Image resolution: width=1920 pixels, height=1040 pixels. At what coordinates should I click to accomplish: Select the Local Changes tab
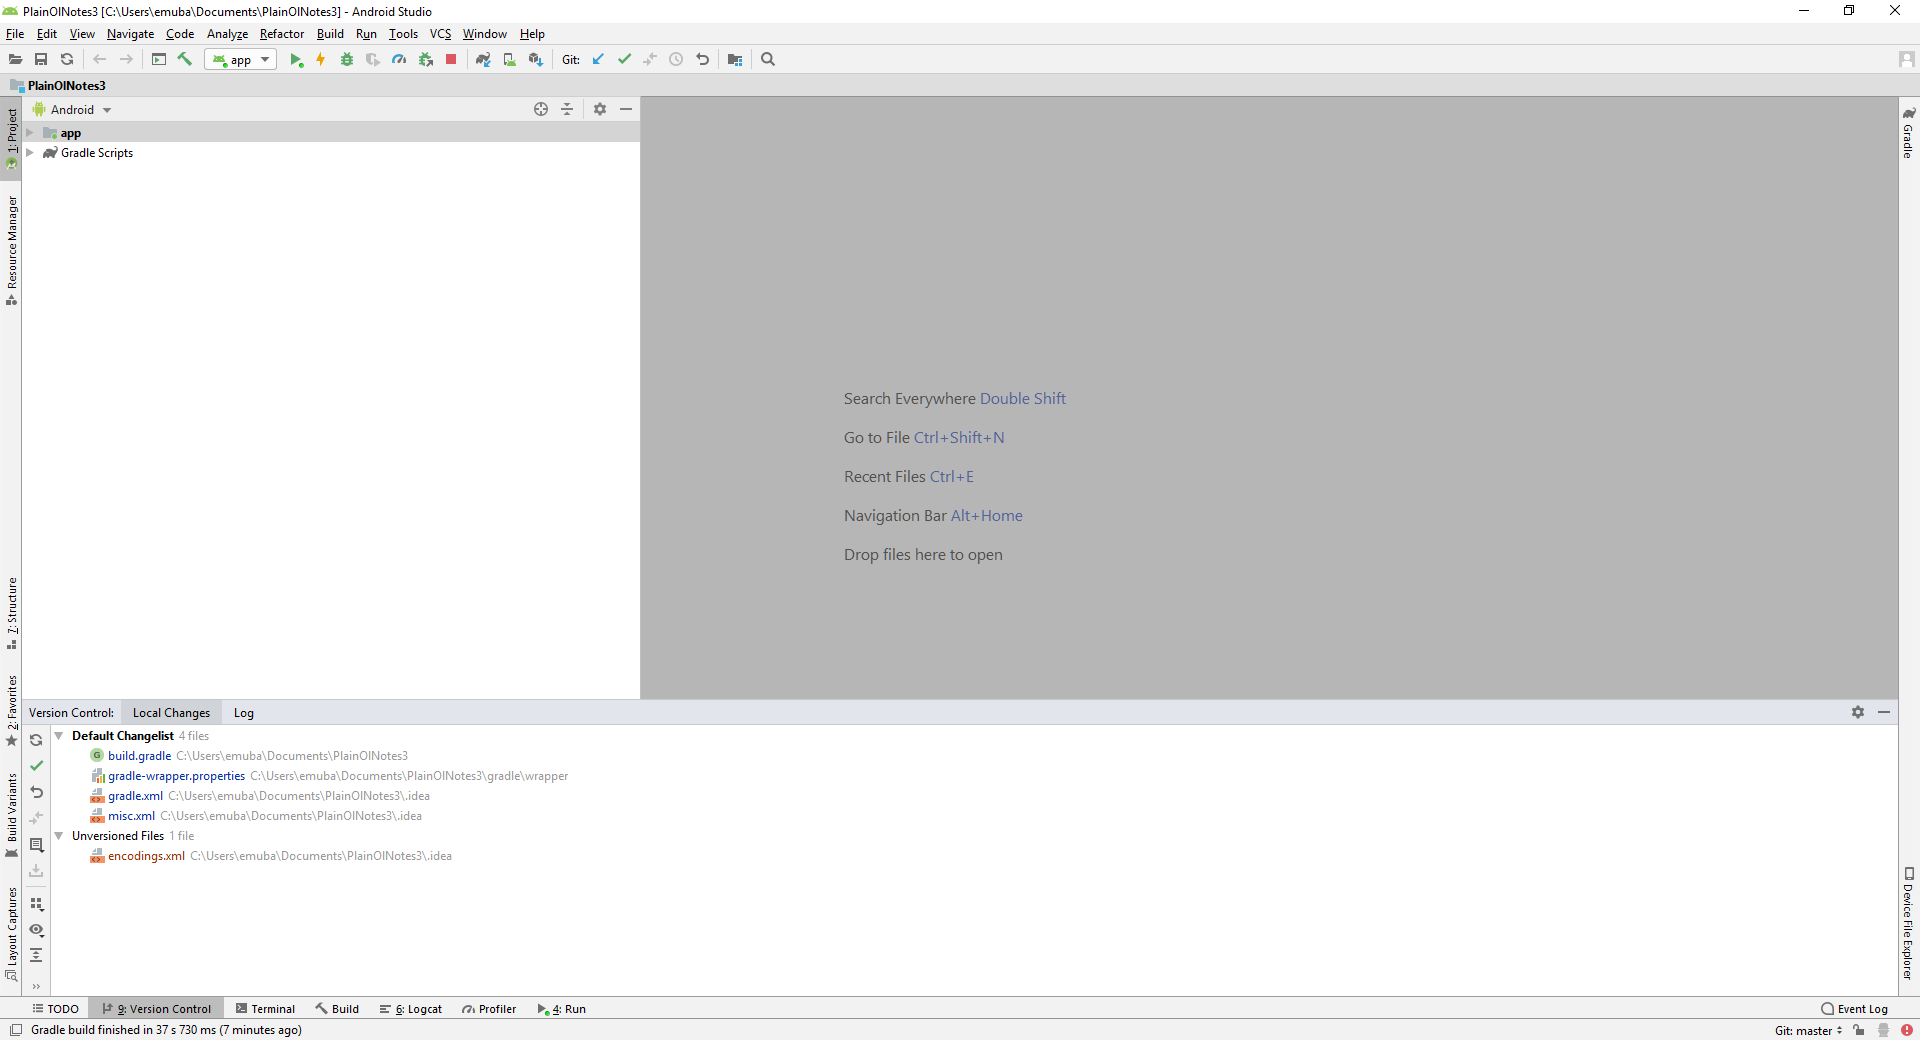click(171, 713)
